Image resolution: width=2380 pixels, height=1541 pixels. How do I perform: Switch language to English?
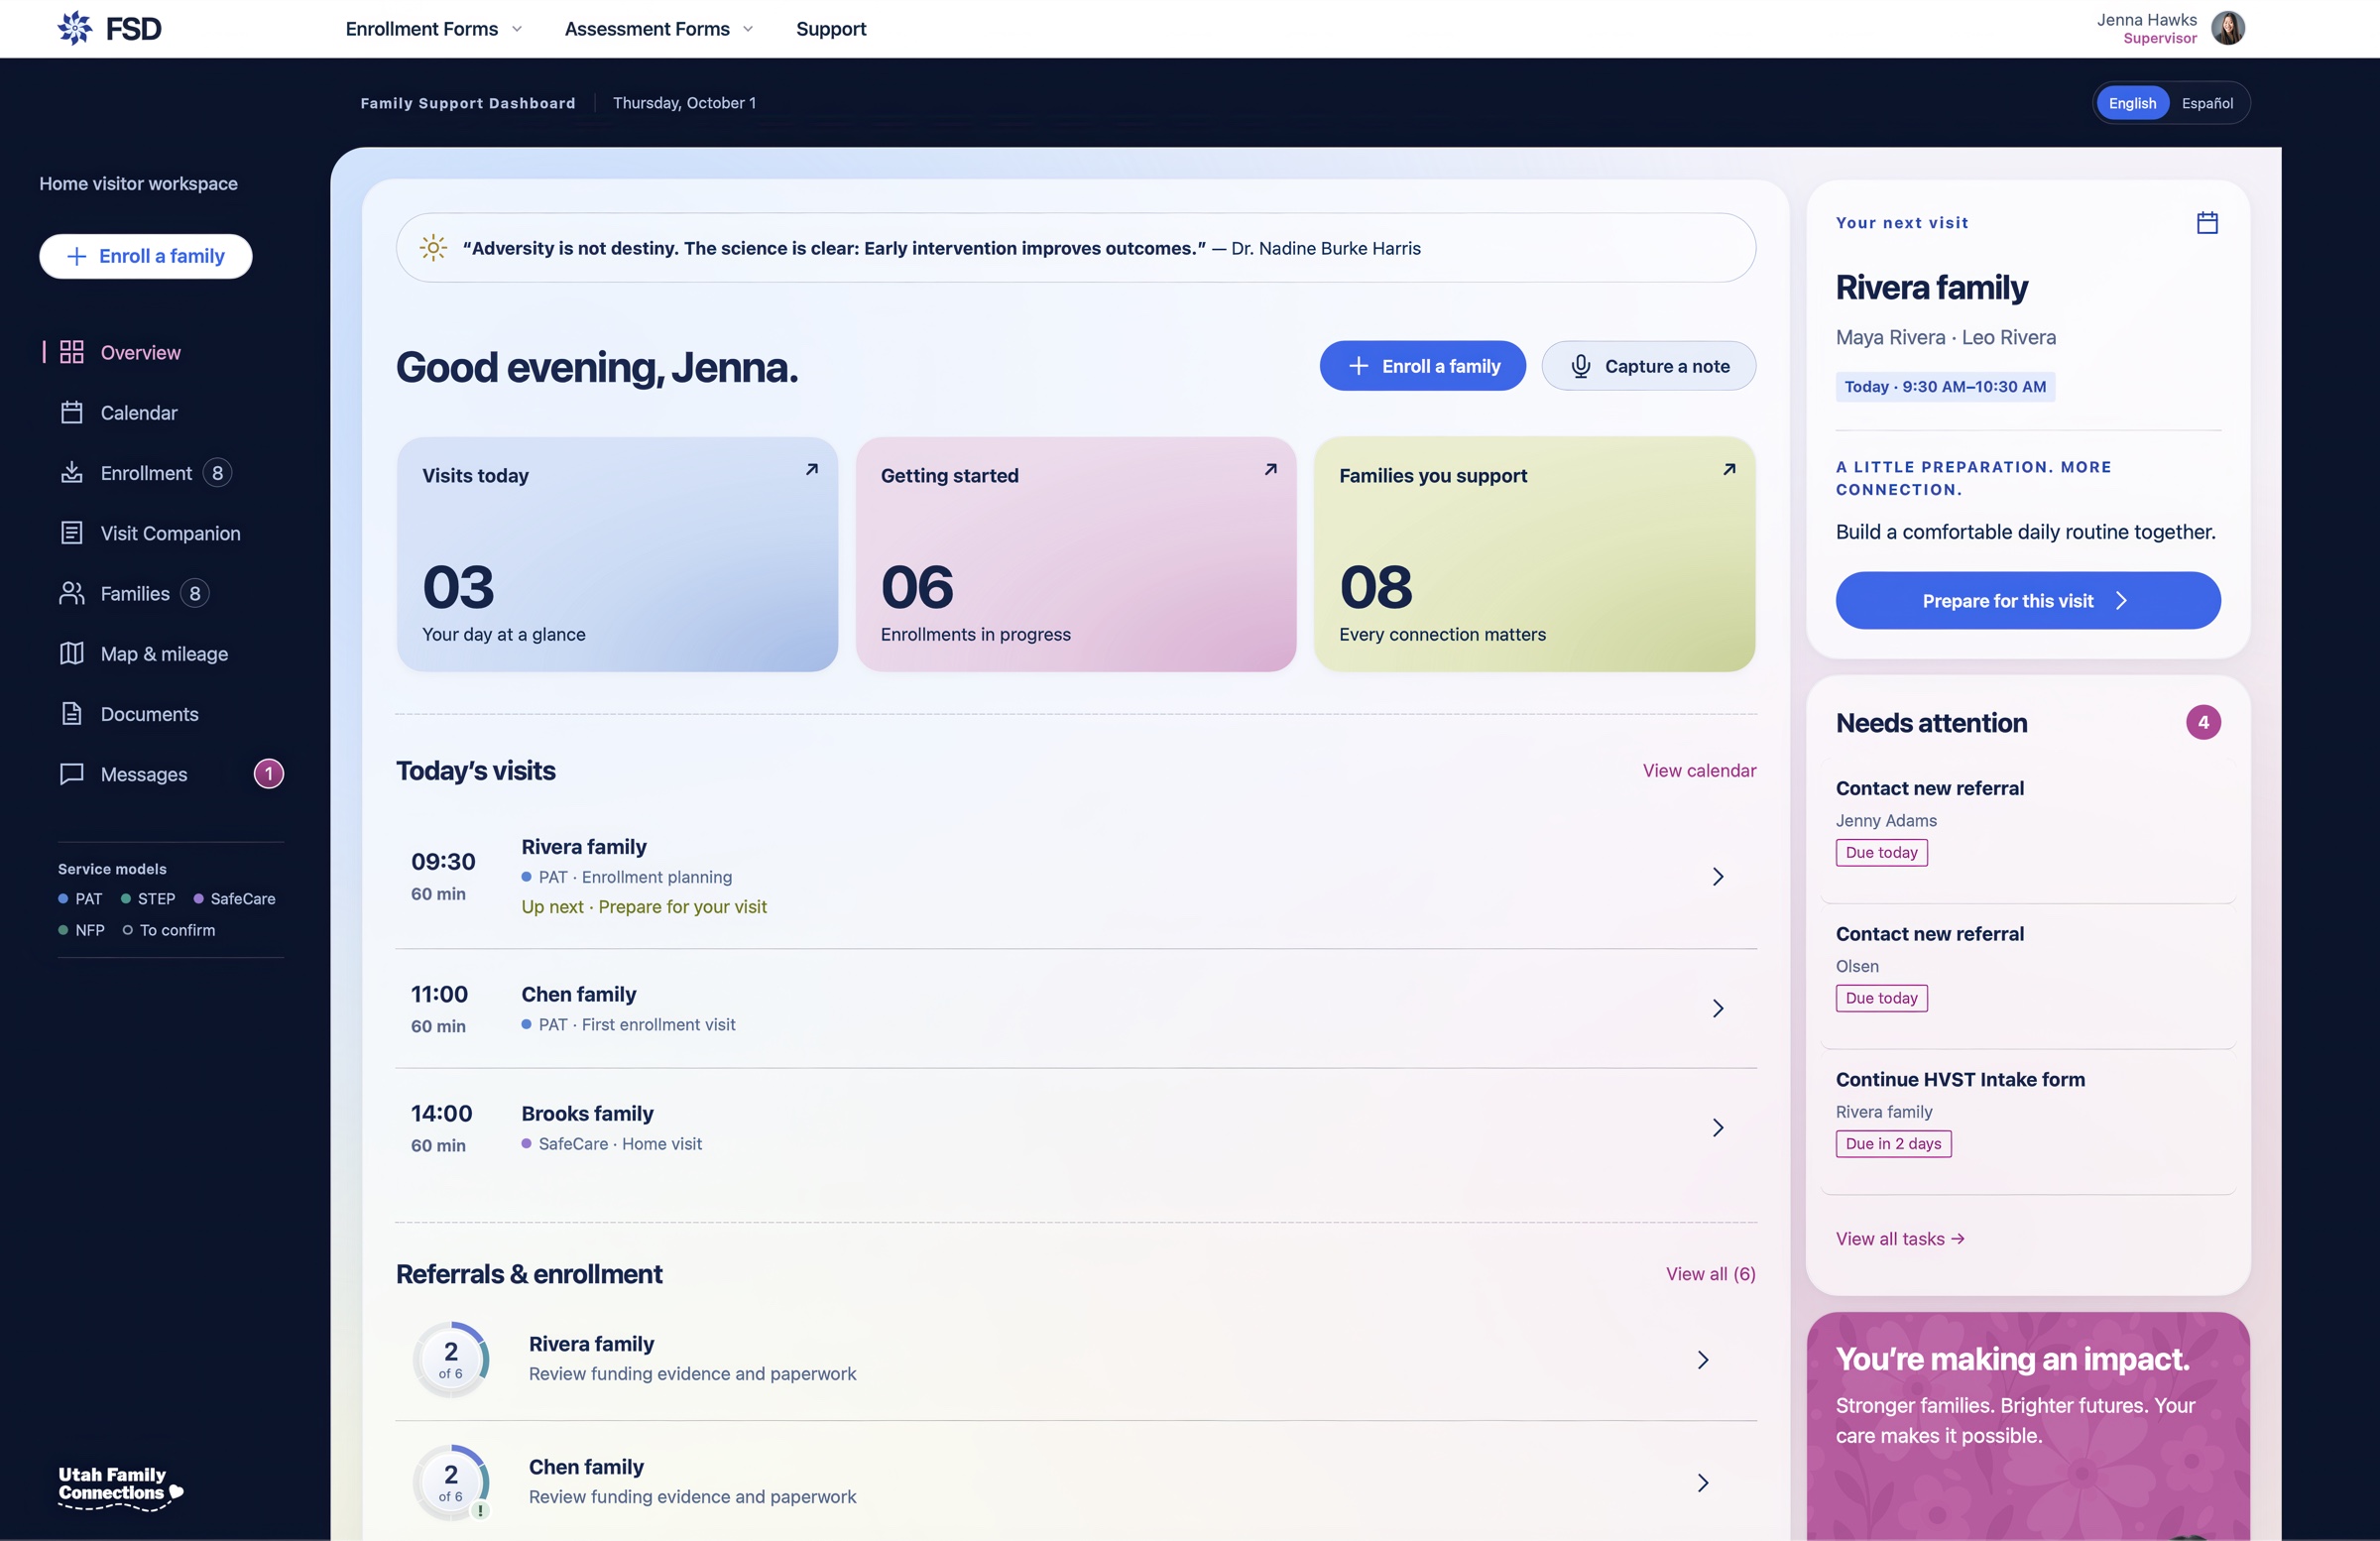click(x=2132, y=103)
